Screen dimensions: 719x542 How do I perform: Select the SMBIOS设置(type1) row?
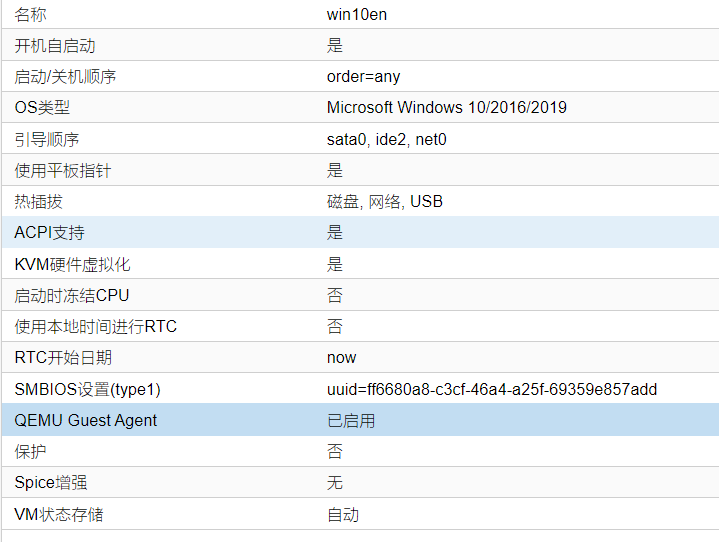pos(360,389)
